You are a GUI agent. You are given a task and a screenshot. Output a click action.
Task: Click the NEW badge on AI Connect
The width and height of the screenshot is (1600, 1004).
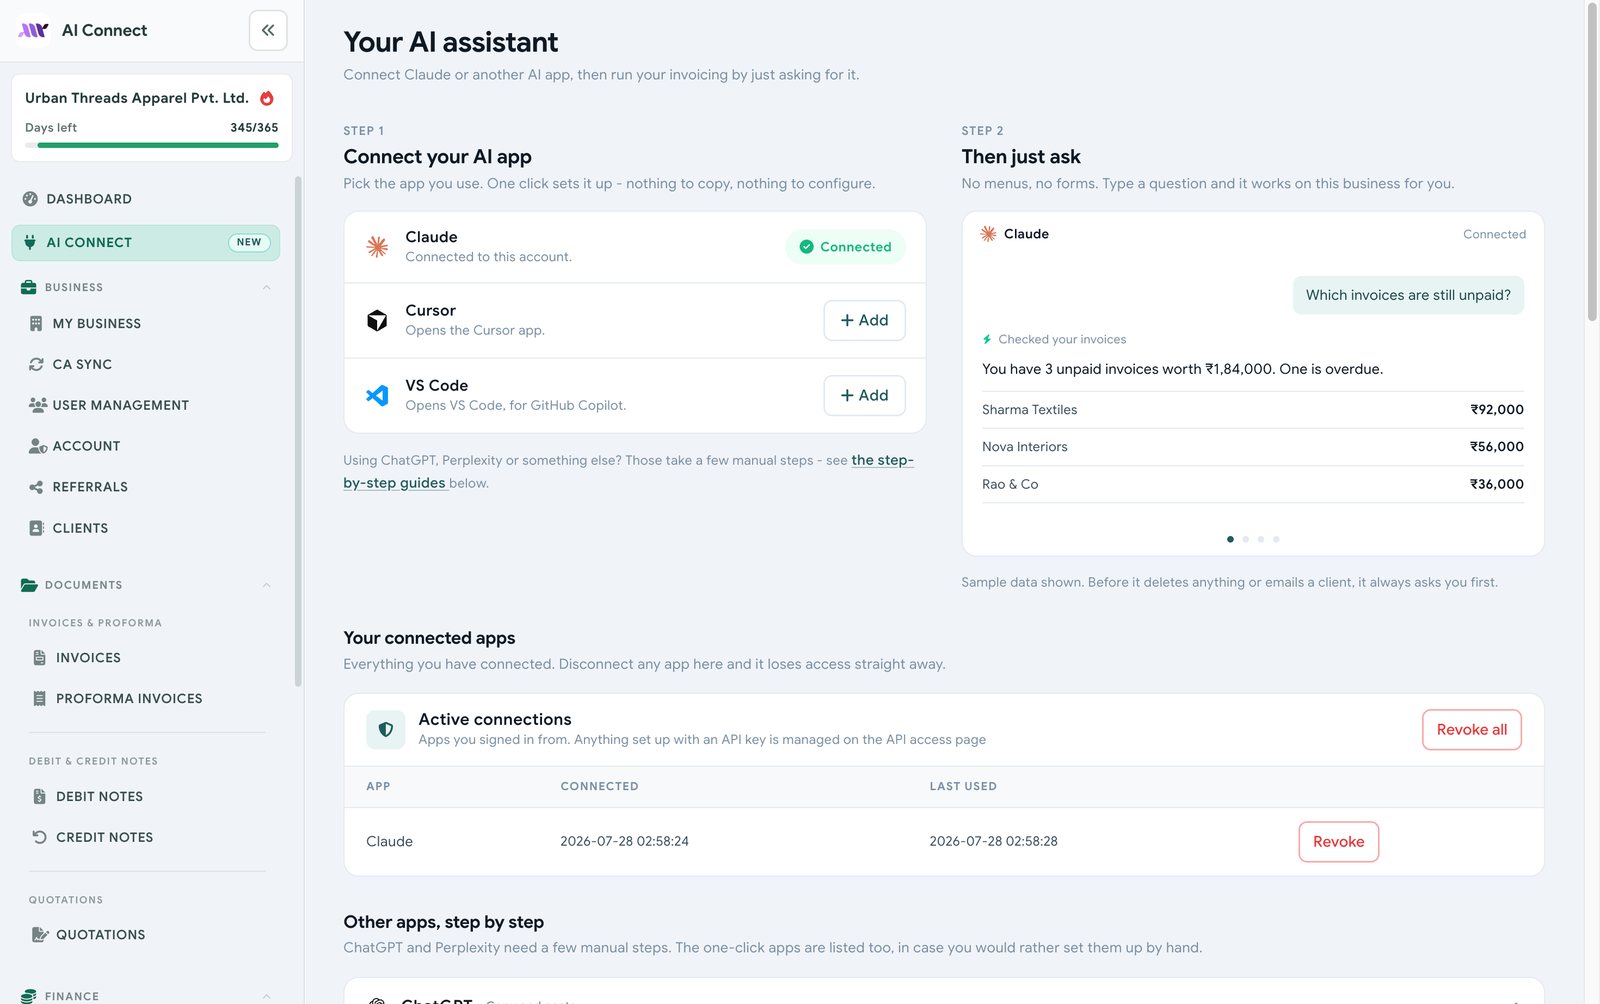click(x=249, y=242)
